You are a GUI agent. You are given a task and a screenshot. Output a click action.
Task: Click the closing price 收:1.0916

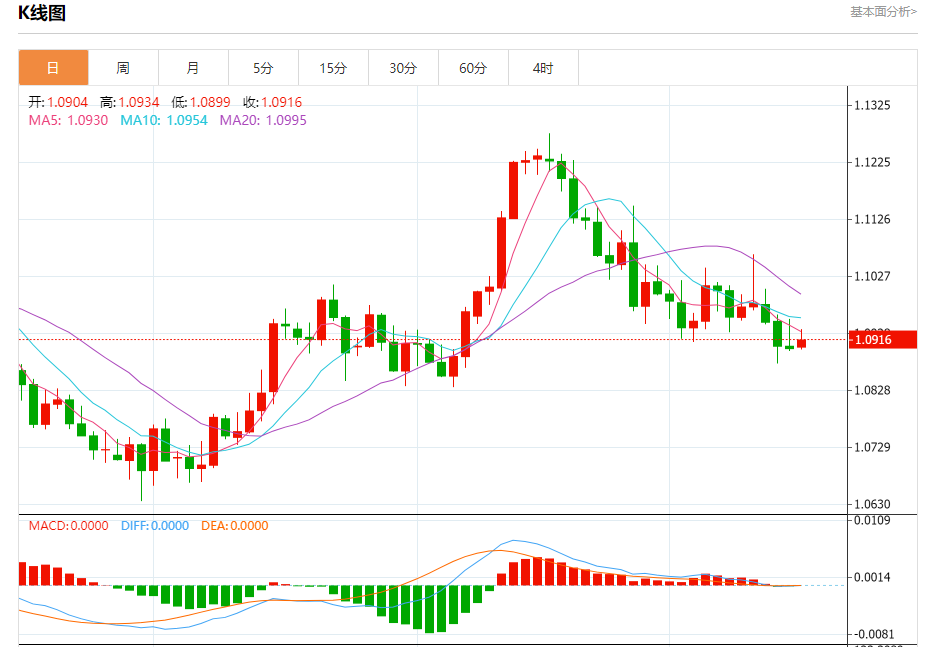(272, 102)
